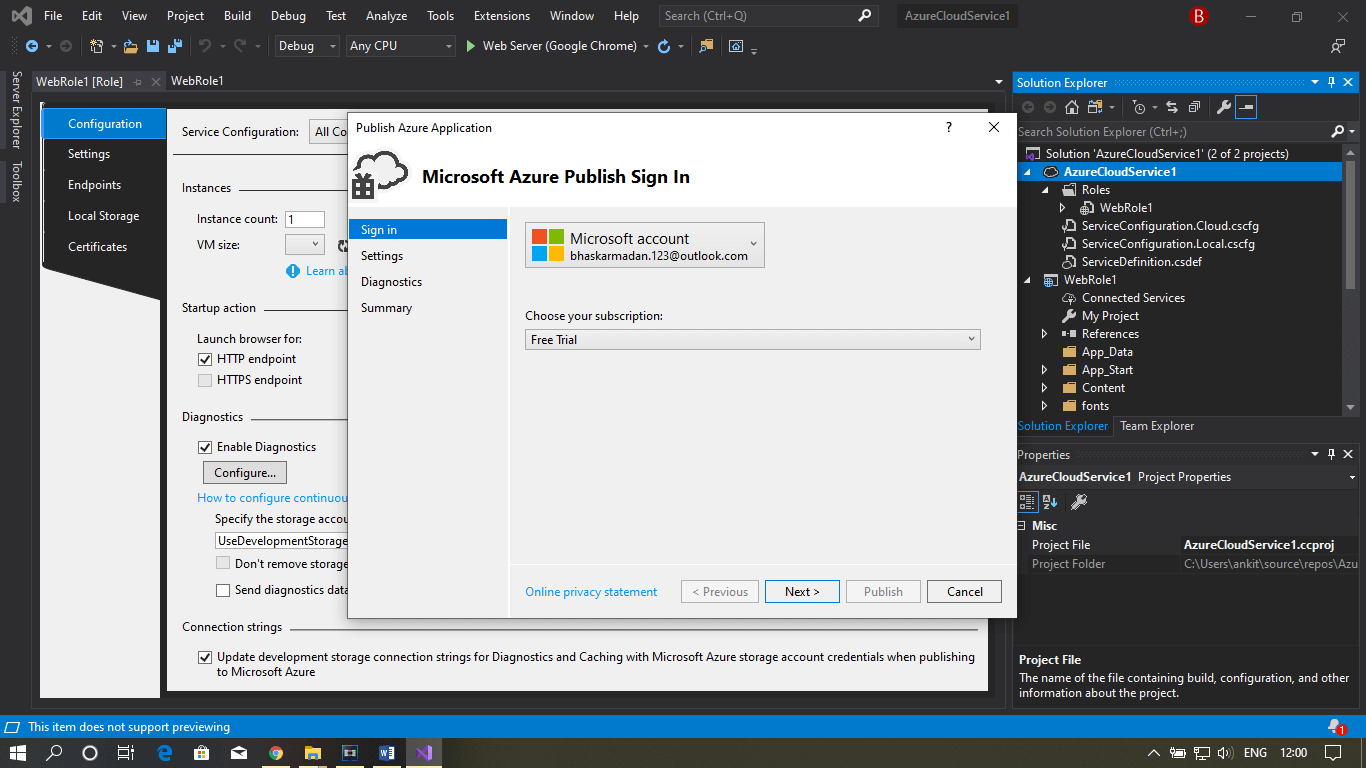
Task: Toggle Update development storage connection strings checkbox
Action: [205, 657]
